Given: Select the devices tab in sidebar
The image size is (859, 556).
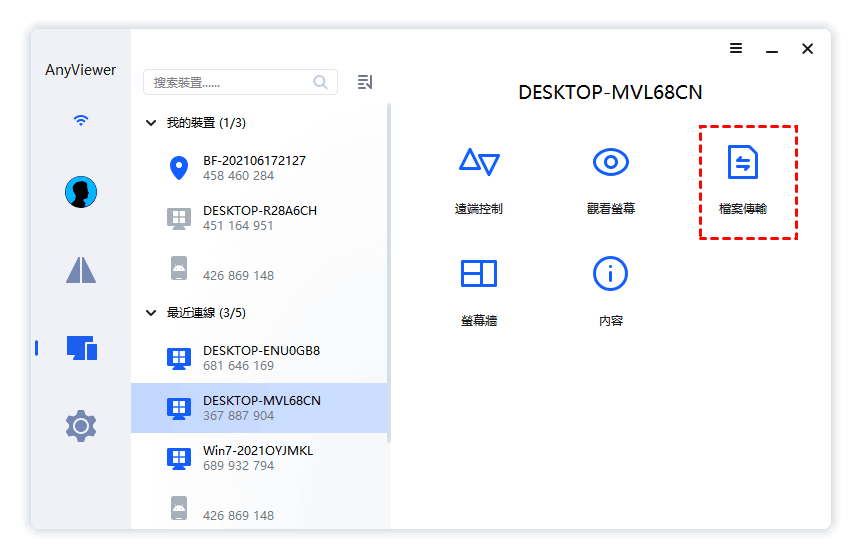Looking at the screenshot, I should [81, 348].
